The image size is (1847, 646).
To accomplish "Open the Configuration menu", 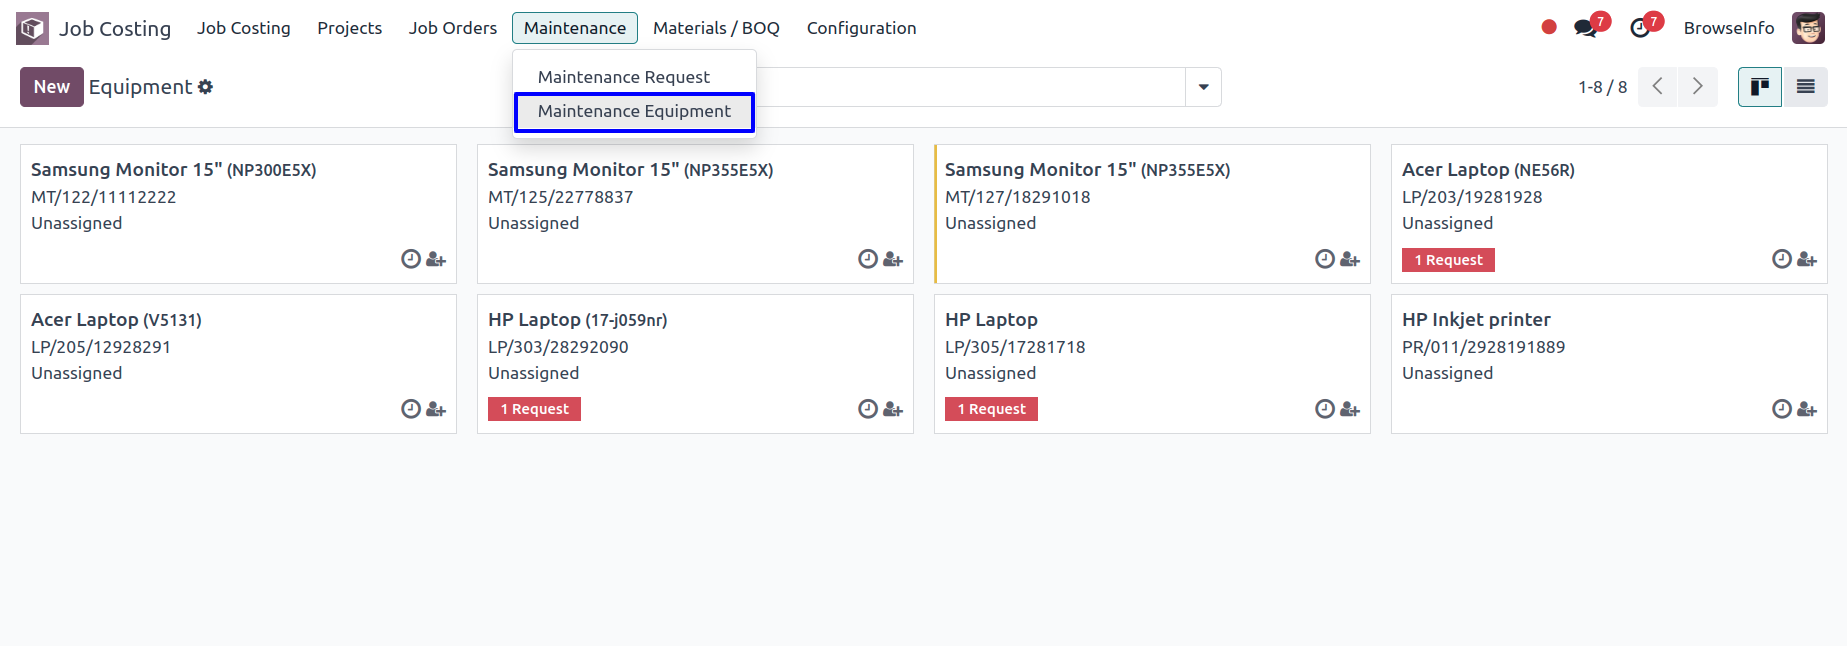I will pos(862,28).
